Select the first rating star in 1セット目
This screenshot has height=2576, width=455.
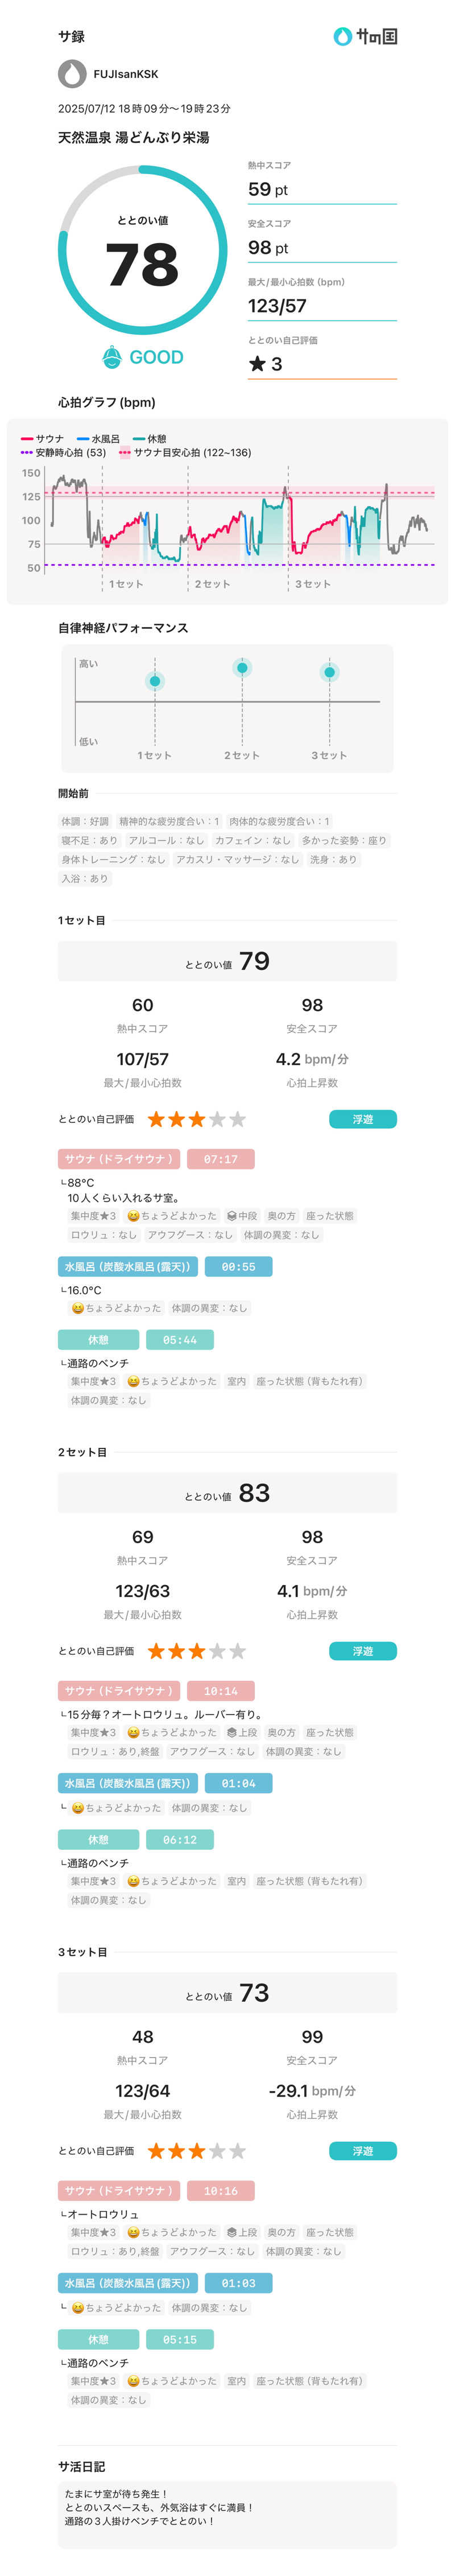point(156,1119)
